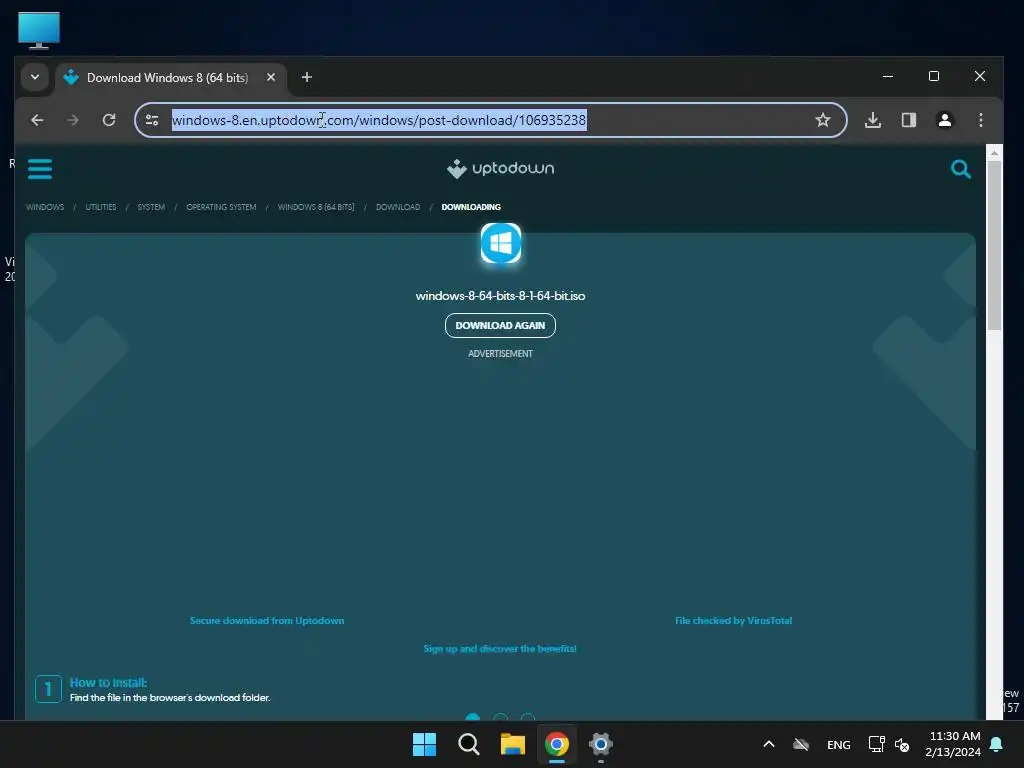Open Chrome three-dot menu
Screen dimensions: 1024x768
point(980,120)
